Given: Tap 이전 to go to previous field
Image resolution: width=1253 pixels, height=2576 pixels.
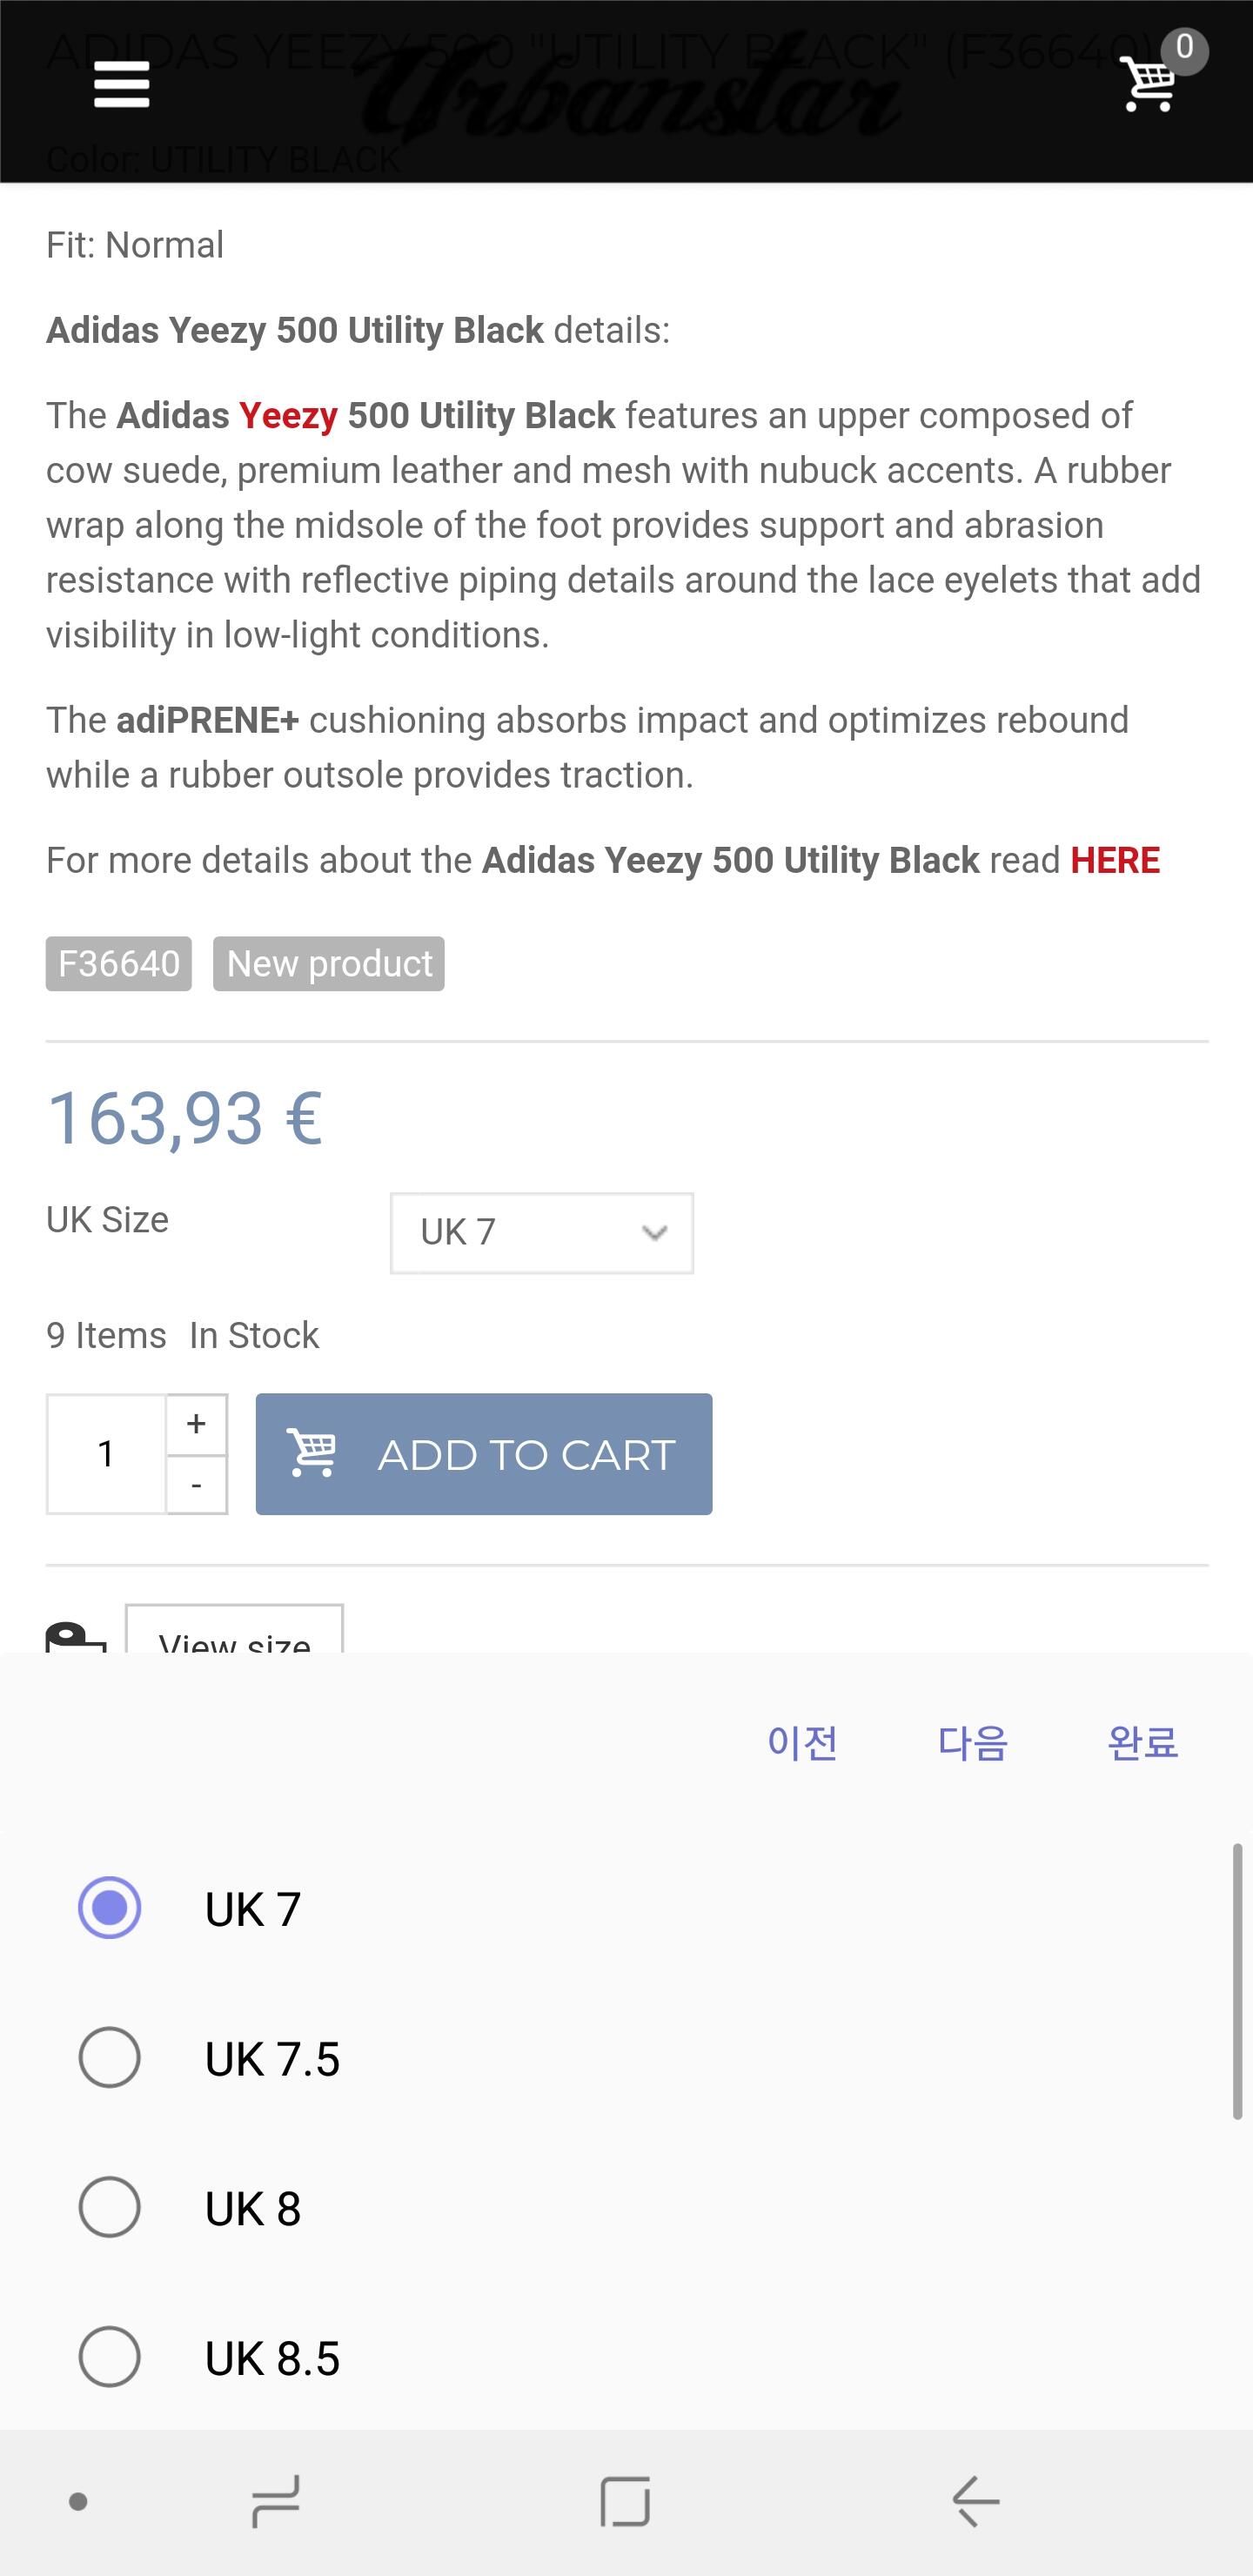Looking at the screenshot, I should click(x=802, y=1743).
